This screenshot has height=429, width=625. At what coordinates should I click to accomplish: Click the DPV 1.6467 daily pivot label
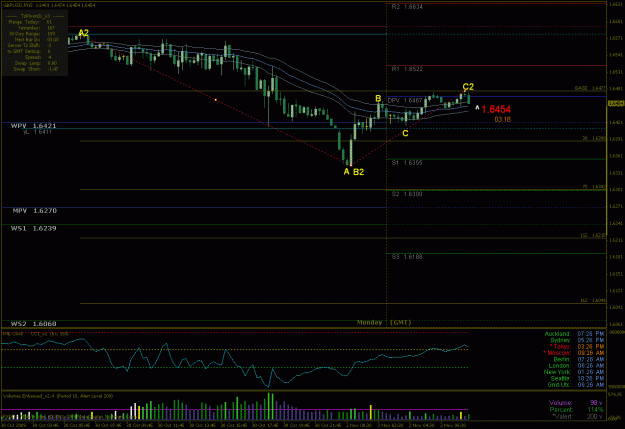click(x=405, y=100)
